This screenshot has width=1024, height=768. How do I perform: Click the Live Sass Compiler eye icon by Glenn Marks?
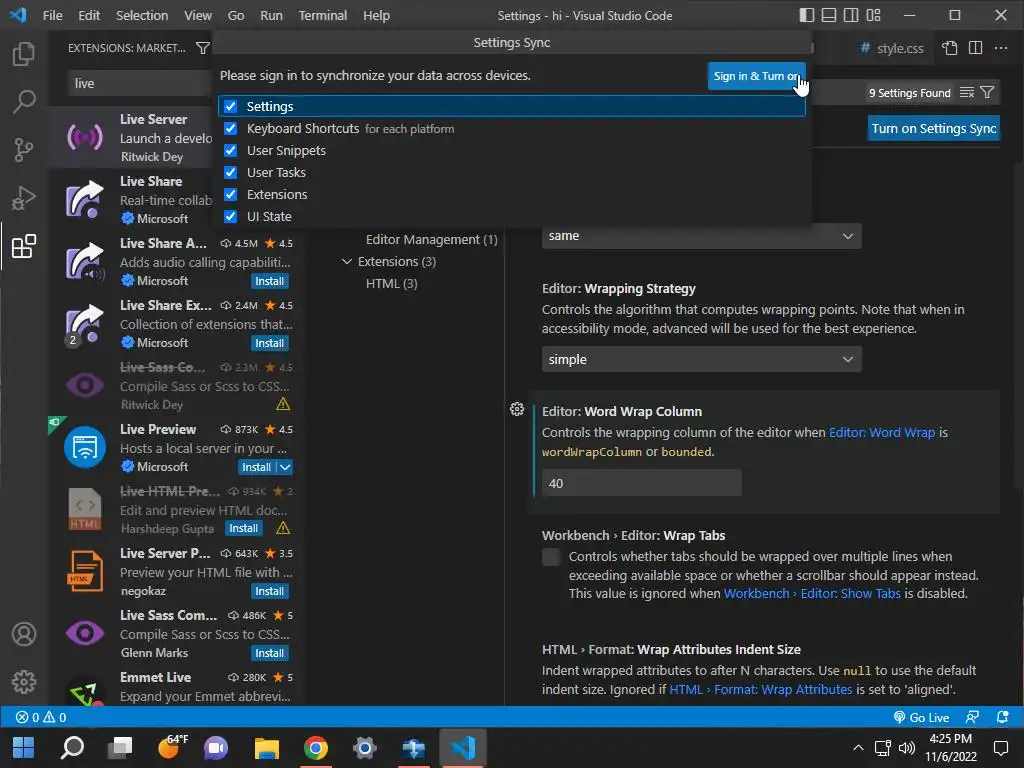(85, 633)
